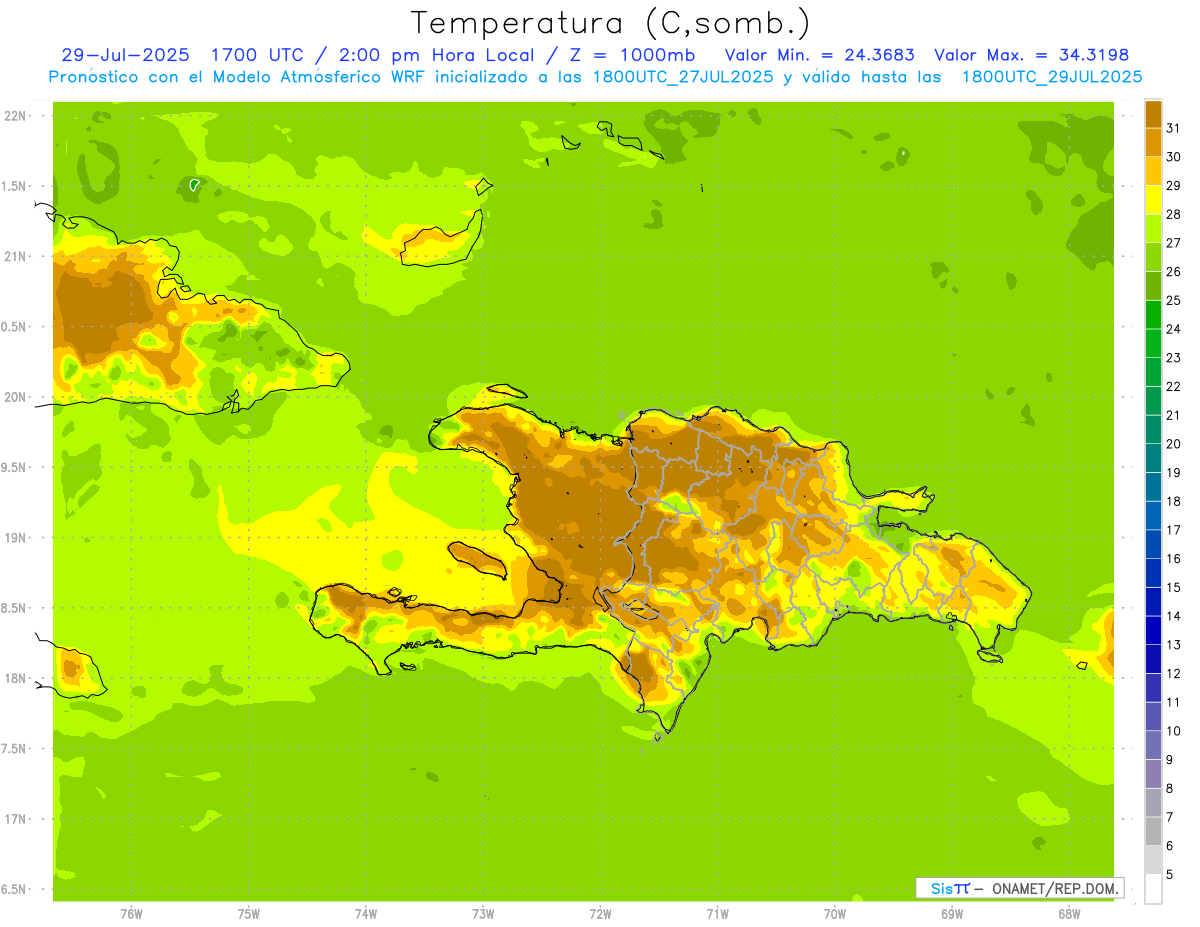The width and height of the screenshot is (1200, 927).
Task: Click the "73W" longitude axis label
Action: [x=483, y=913]
